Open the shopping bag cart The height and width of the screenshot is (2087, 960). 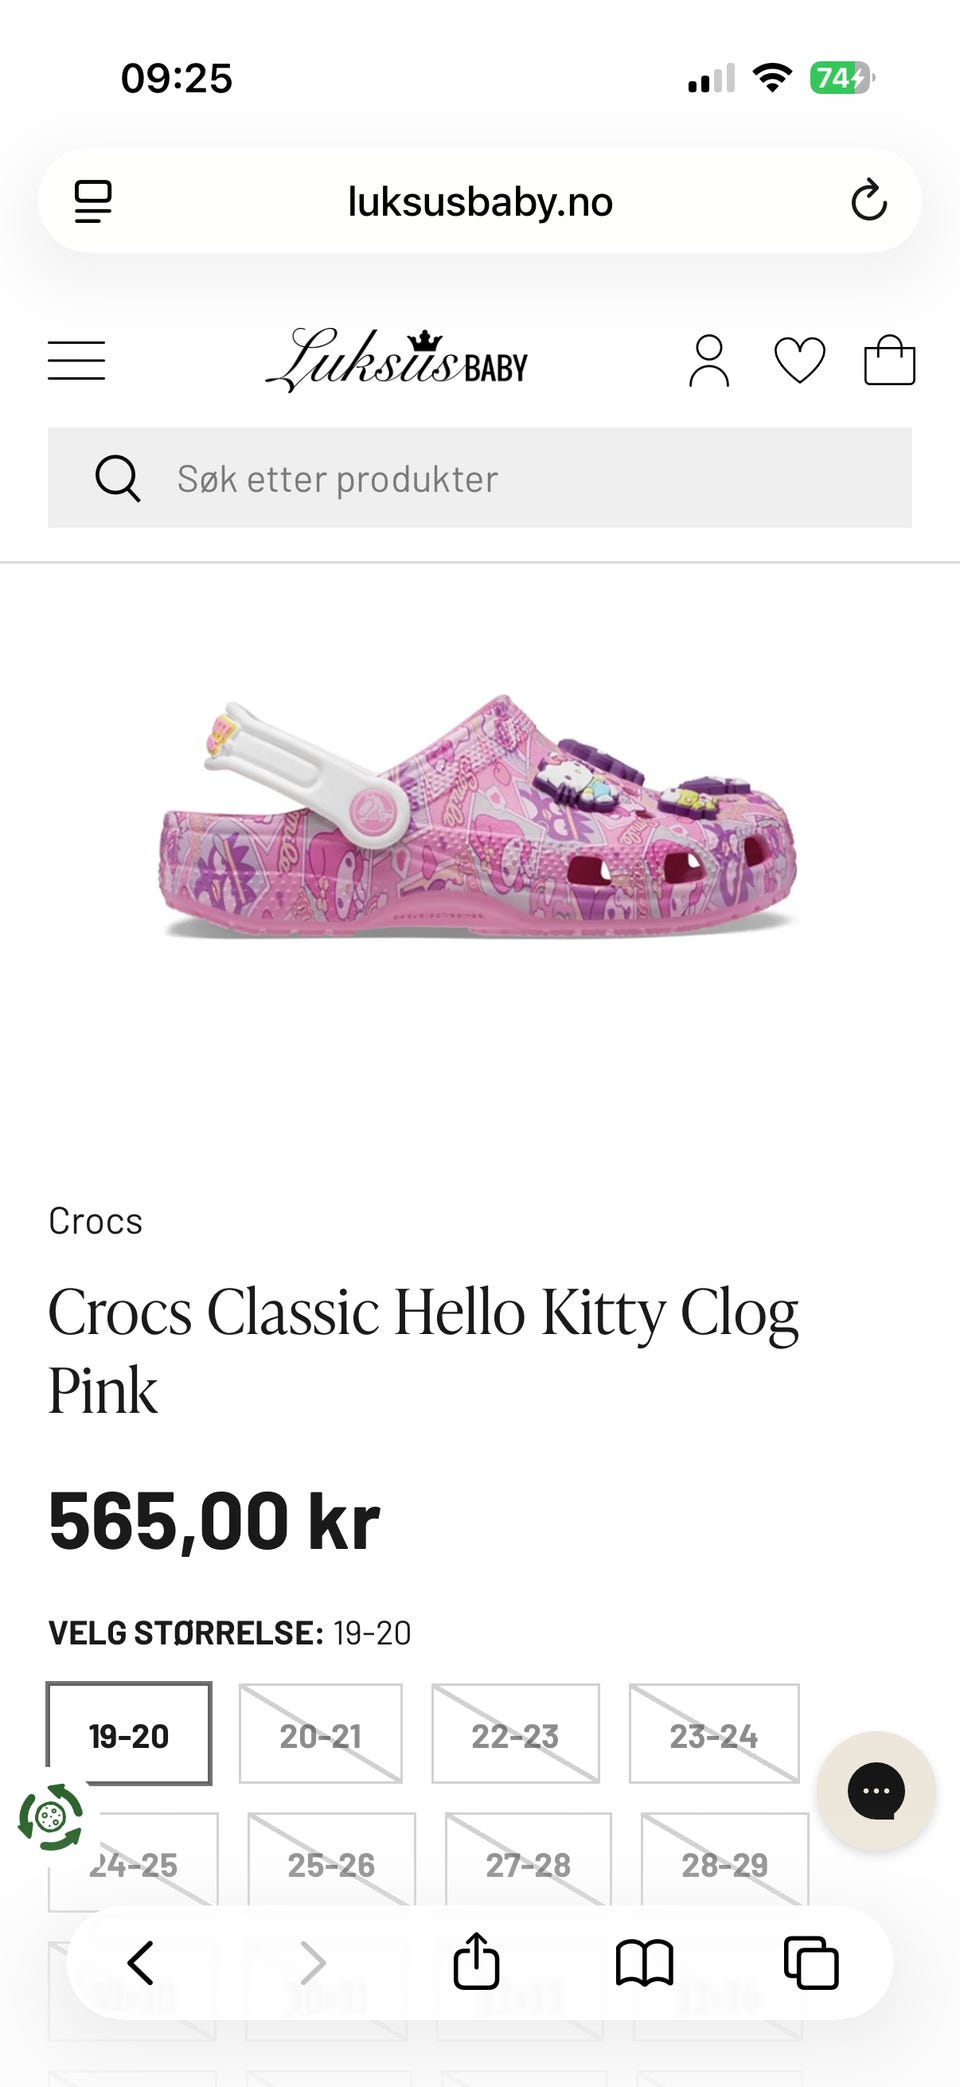[x=889, y=359]
